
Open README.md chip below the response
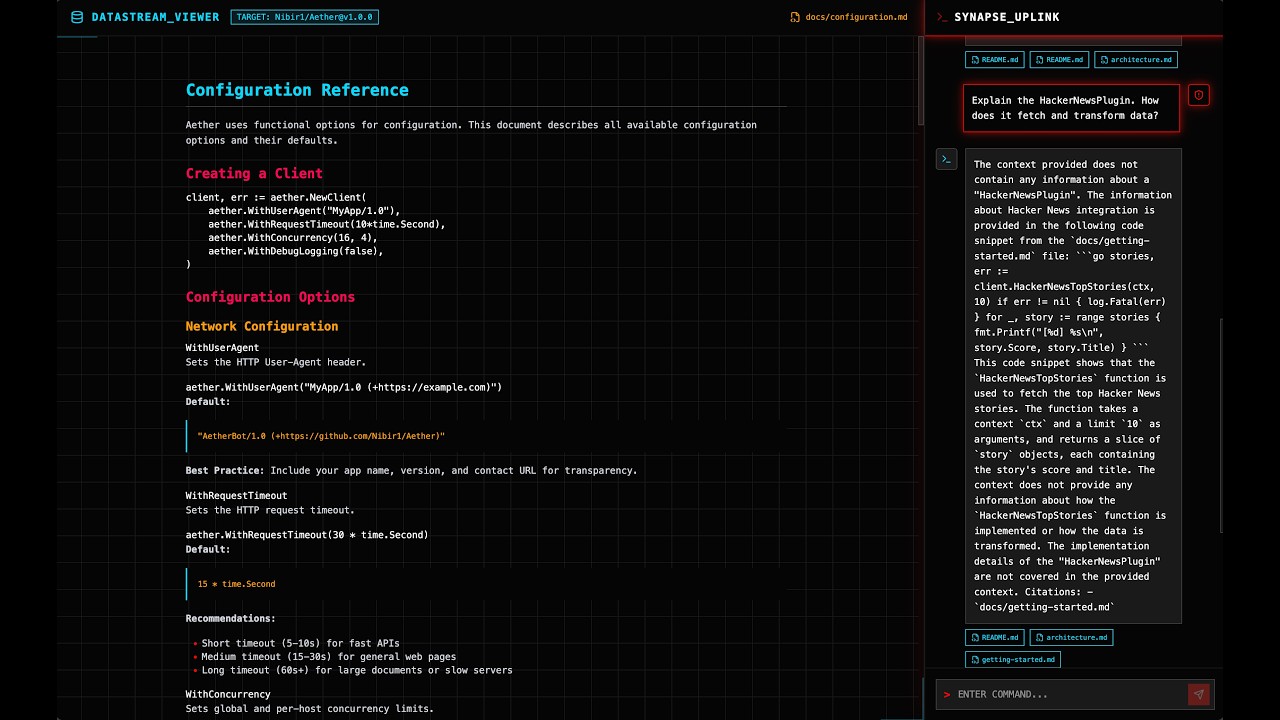click(x=995, y=637)
